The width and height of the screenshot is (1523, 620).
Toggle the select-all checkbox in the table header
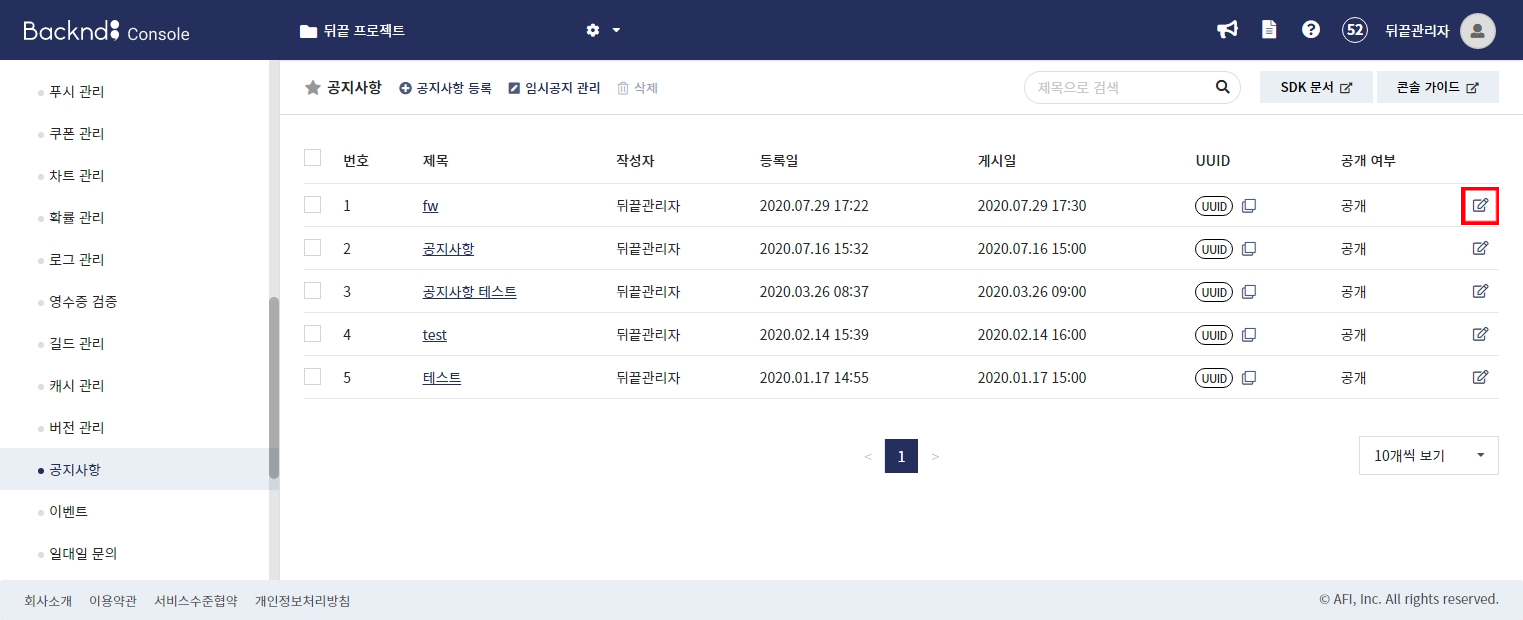(312, 158)
